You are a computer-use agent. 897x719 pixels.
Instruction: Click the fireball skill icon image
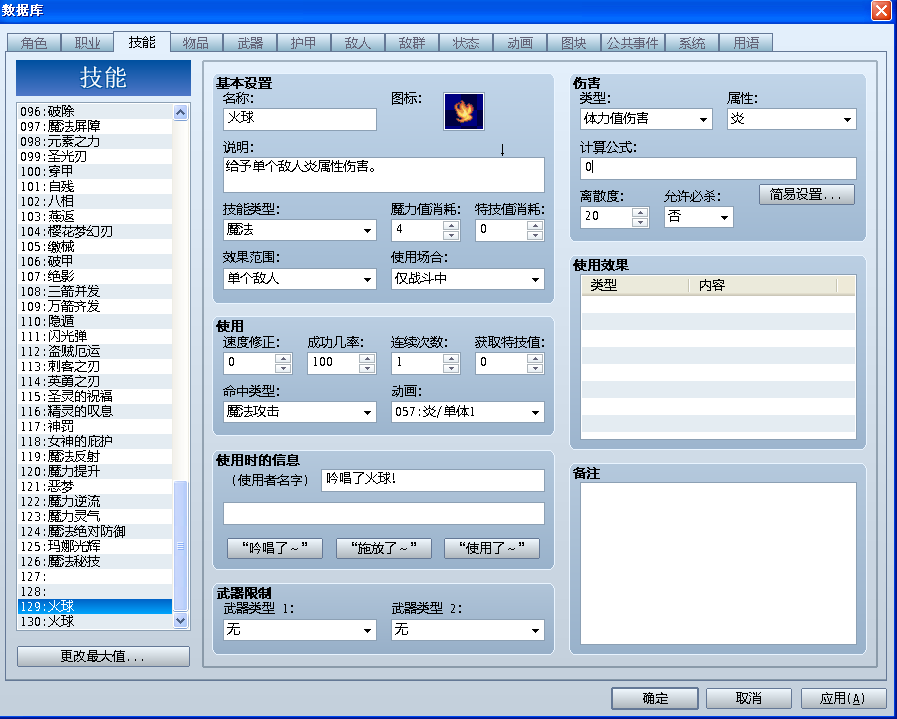tap(464, 112)
